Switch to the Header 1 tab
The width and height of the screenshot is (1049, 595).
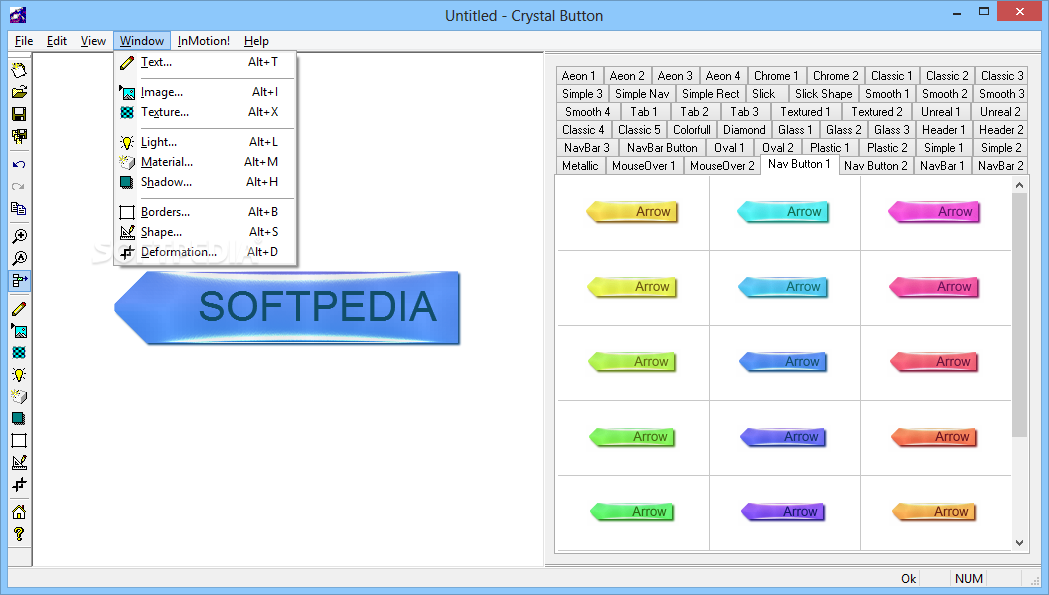click(x=943, y=130)
